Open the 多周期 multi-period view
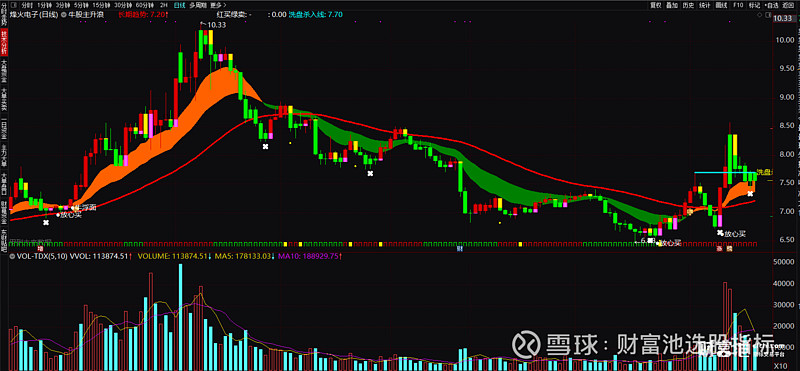The height and width of the screenshot is (371, 800). tap(197, 6)
